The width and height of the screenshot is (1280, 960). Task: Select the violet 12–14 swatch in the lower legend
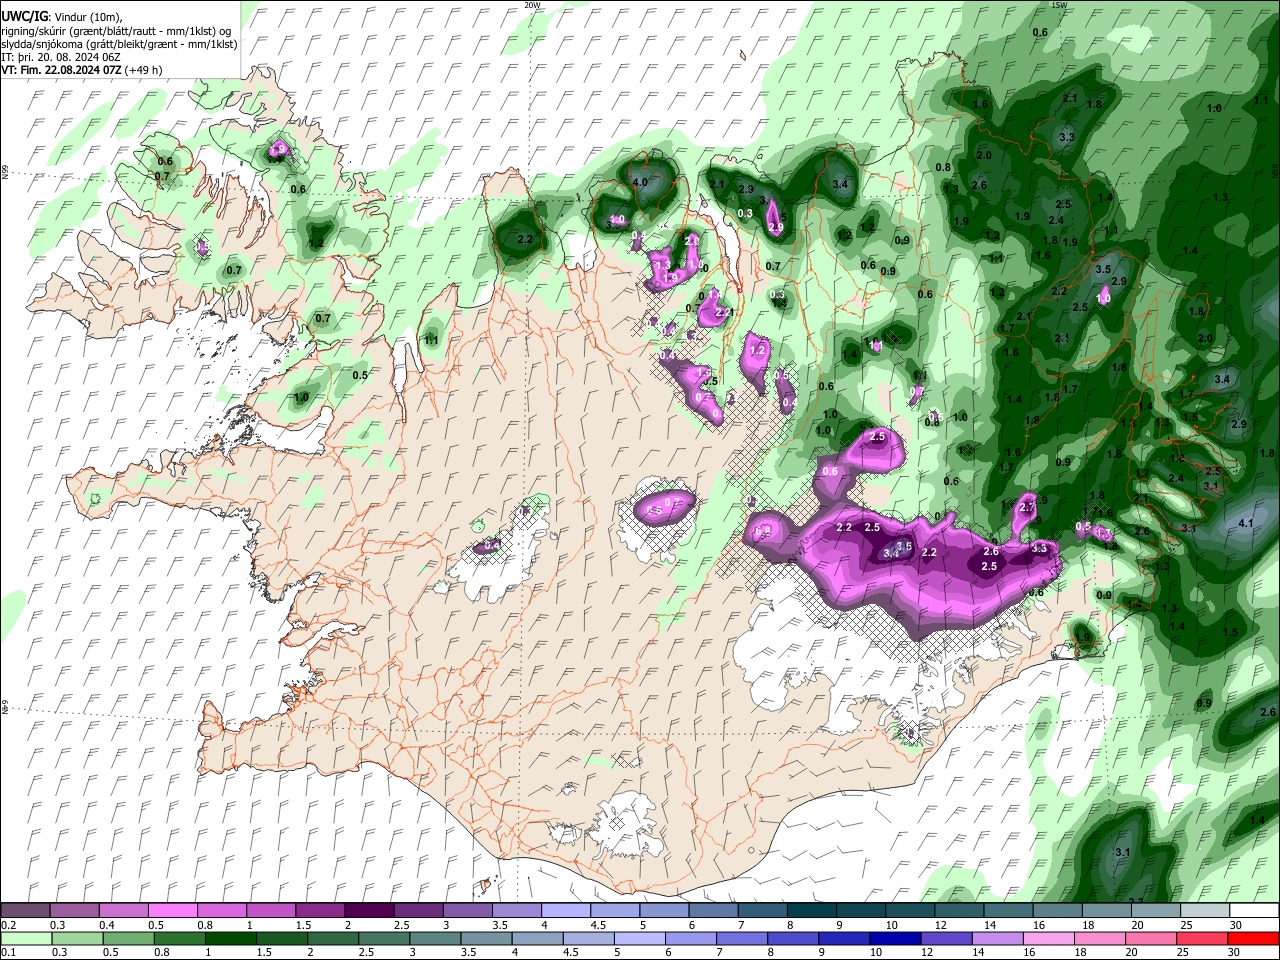[x=946, y=938]
